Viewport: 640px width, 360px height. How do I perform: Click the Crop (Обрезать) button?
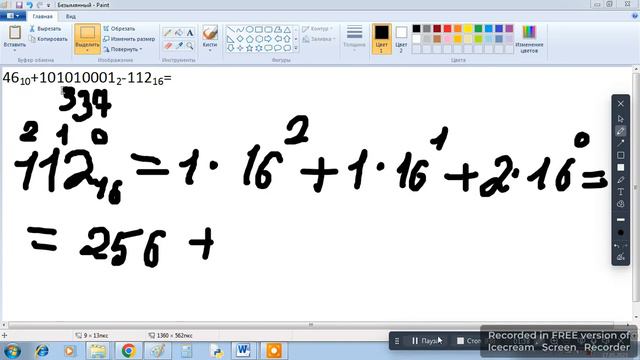(x=119, y=29)
